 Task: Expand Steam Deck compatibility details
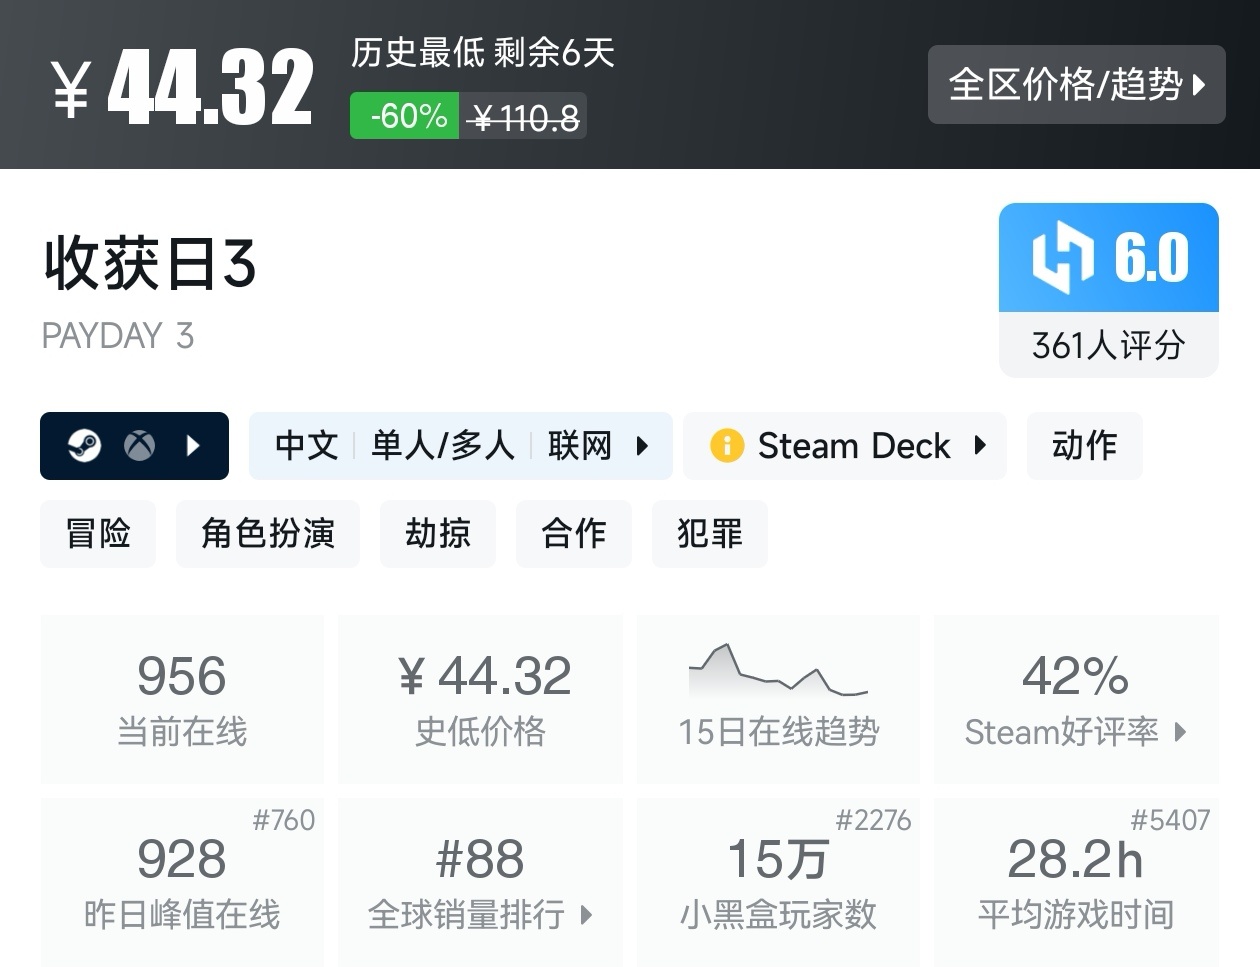click(980, 446)
